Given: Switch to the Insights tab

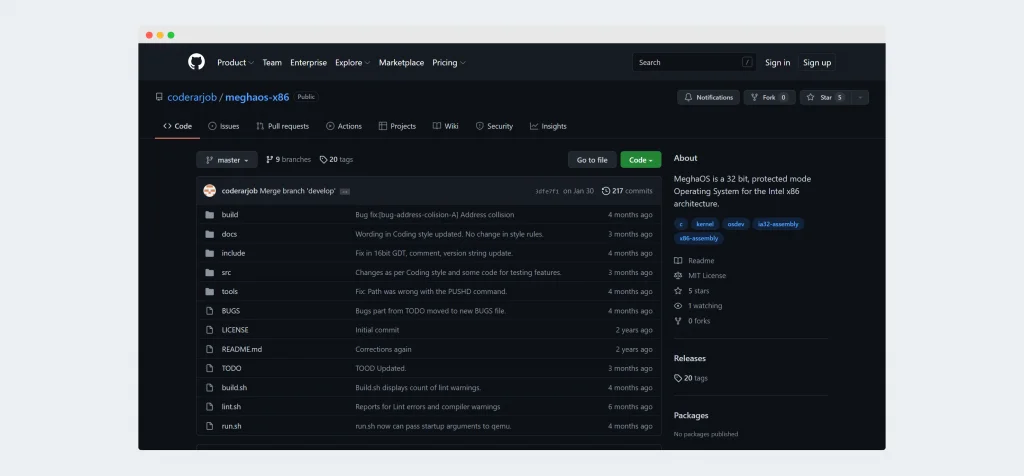Looking at the screenshot, I should [549, 126].
